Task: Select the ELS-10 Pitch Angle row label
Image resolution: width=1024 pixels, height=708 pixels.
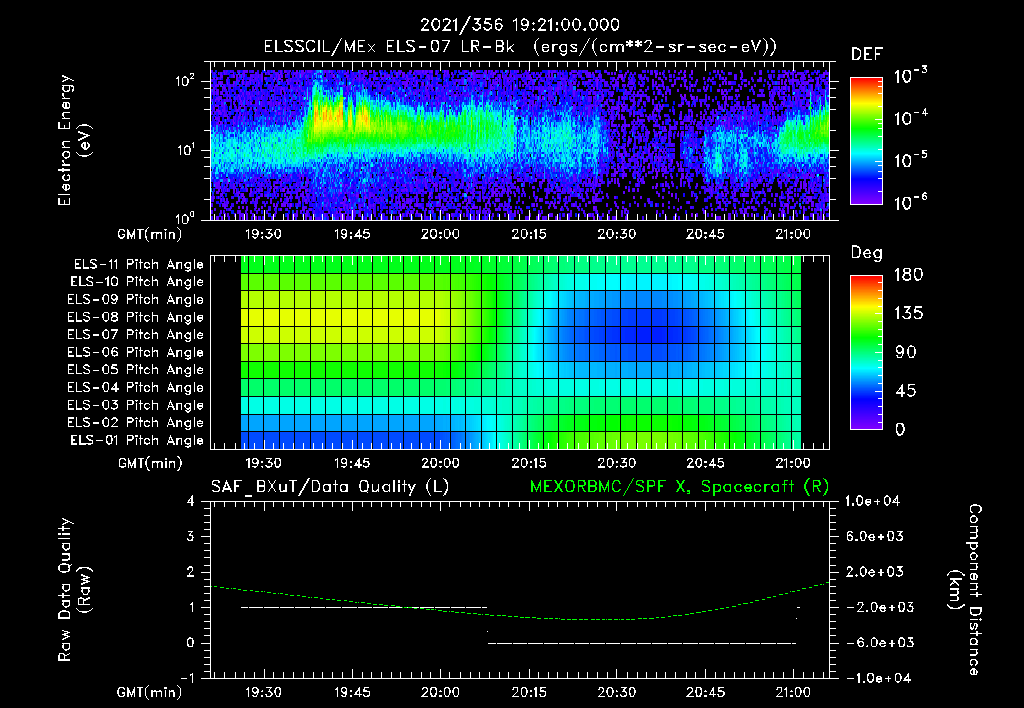Action: [137, 282]
